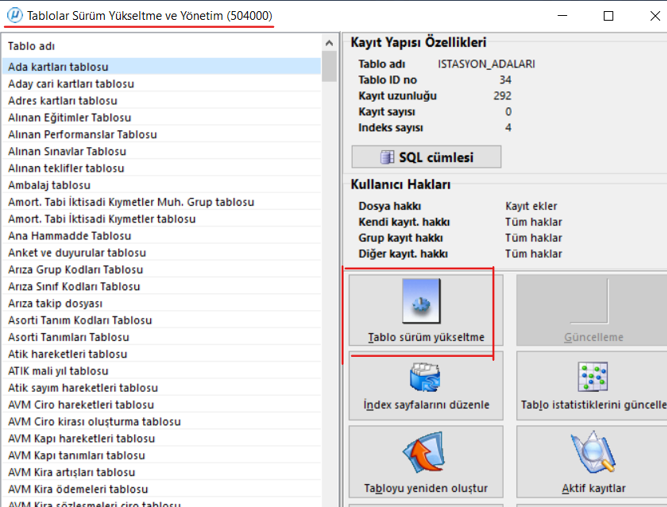
Task: Click the ISTASYON_ADALARI table name value
Action: pyautogui.click(x=486, y=64)
